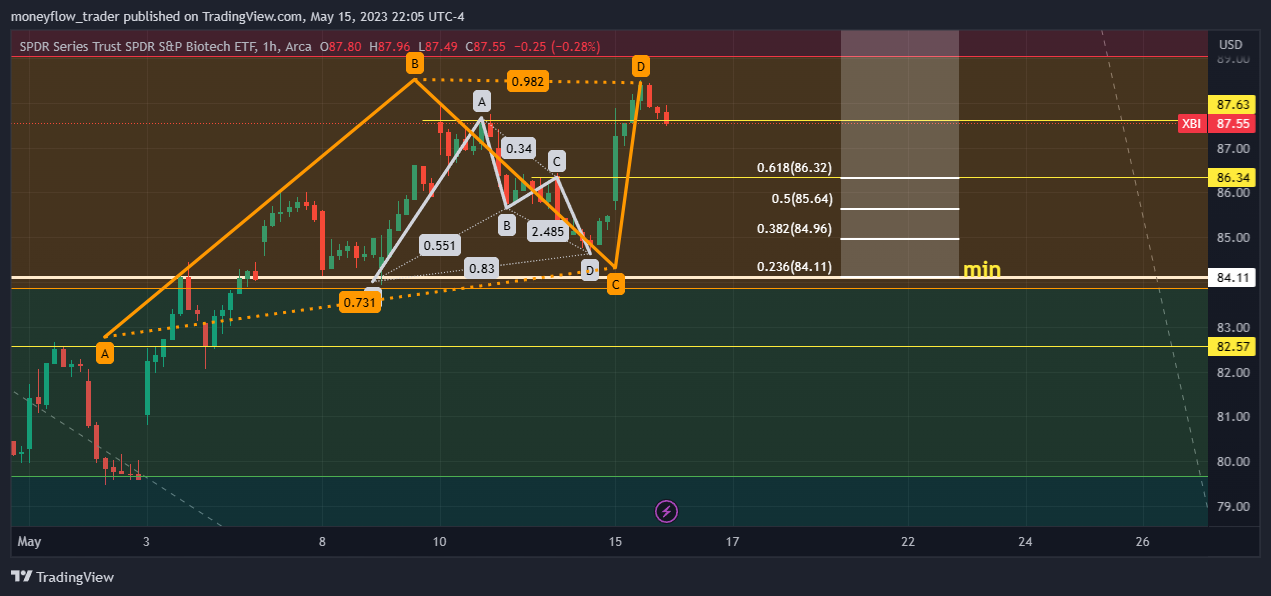
Task: Click the USD currency label
Action: 1230,45
